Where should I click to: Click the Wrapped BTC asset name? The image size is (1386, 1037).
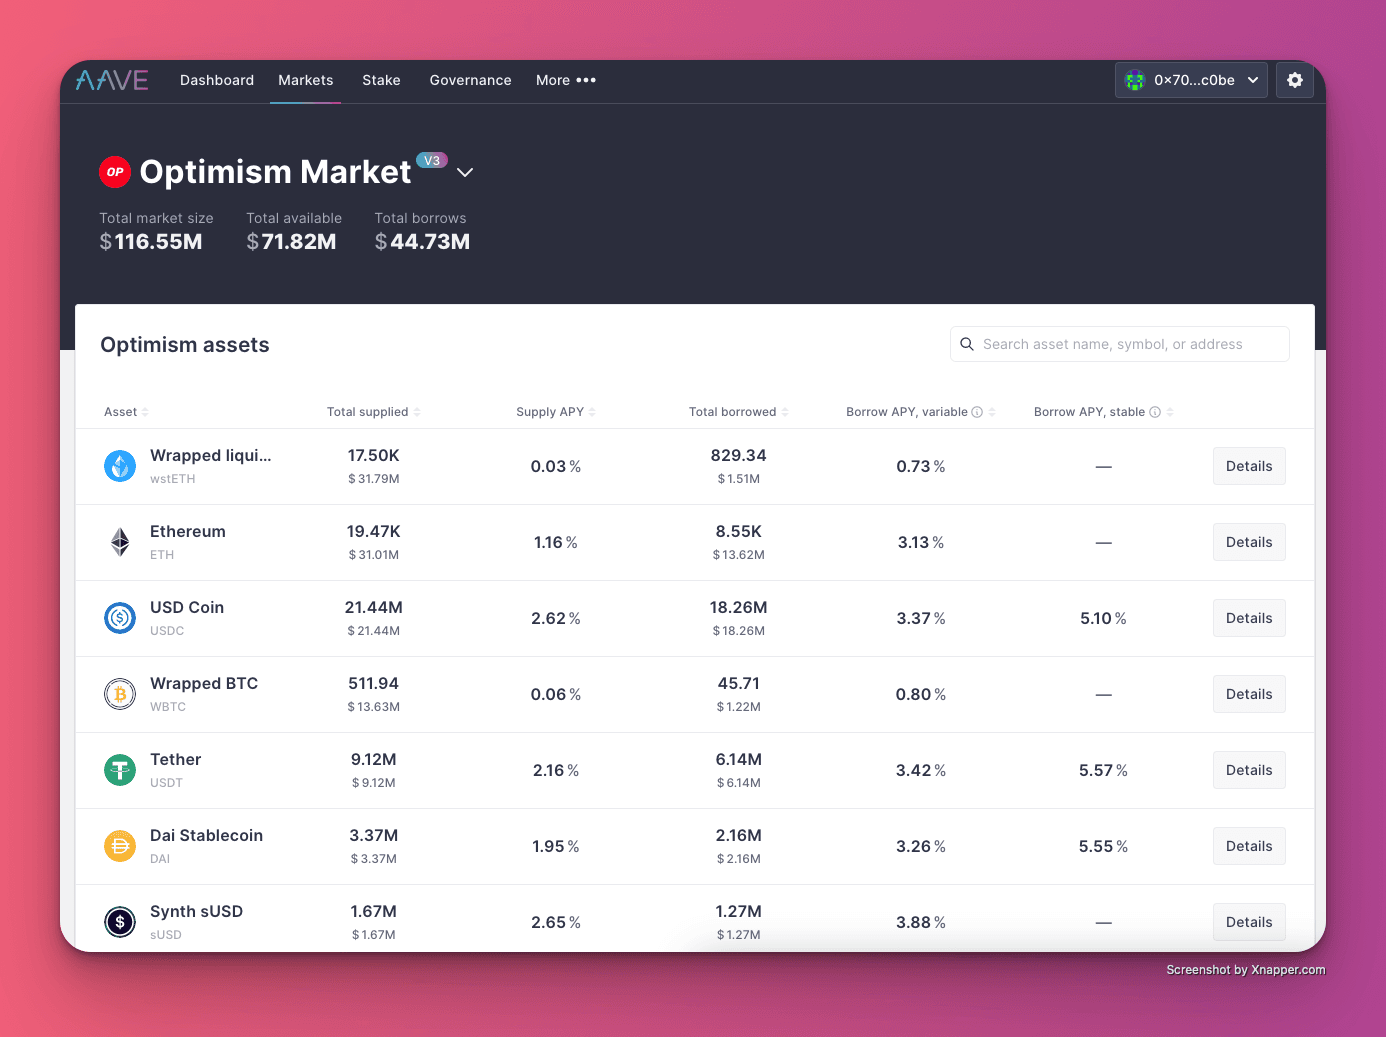tap(204, 683)
